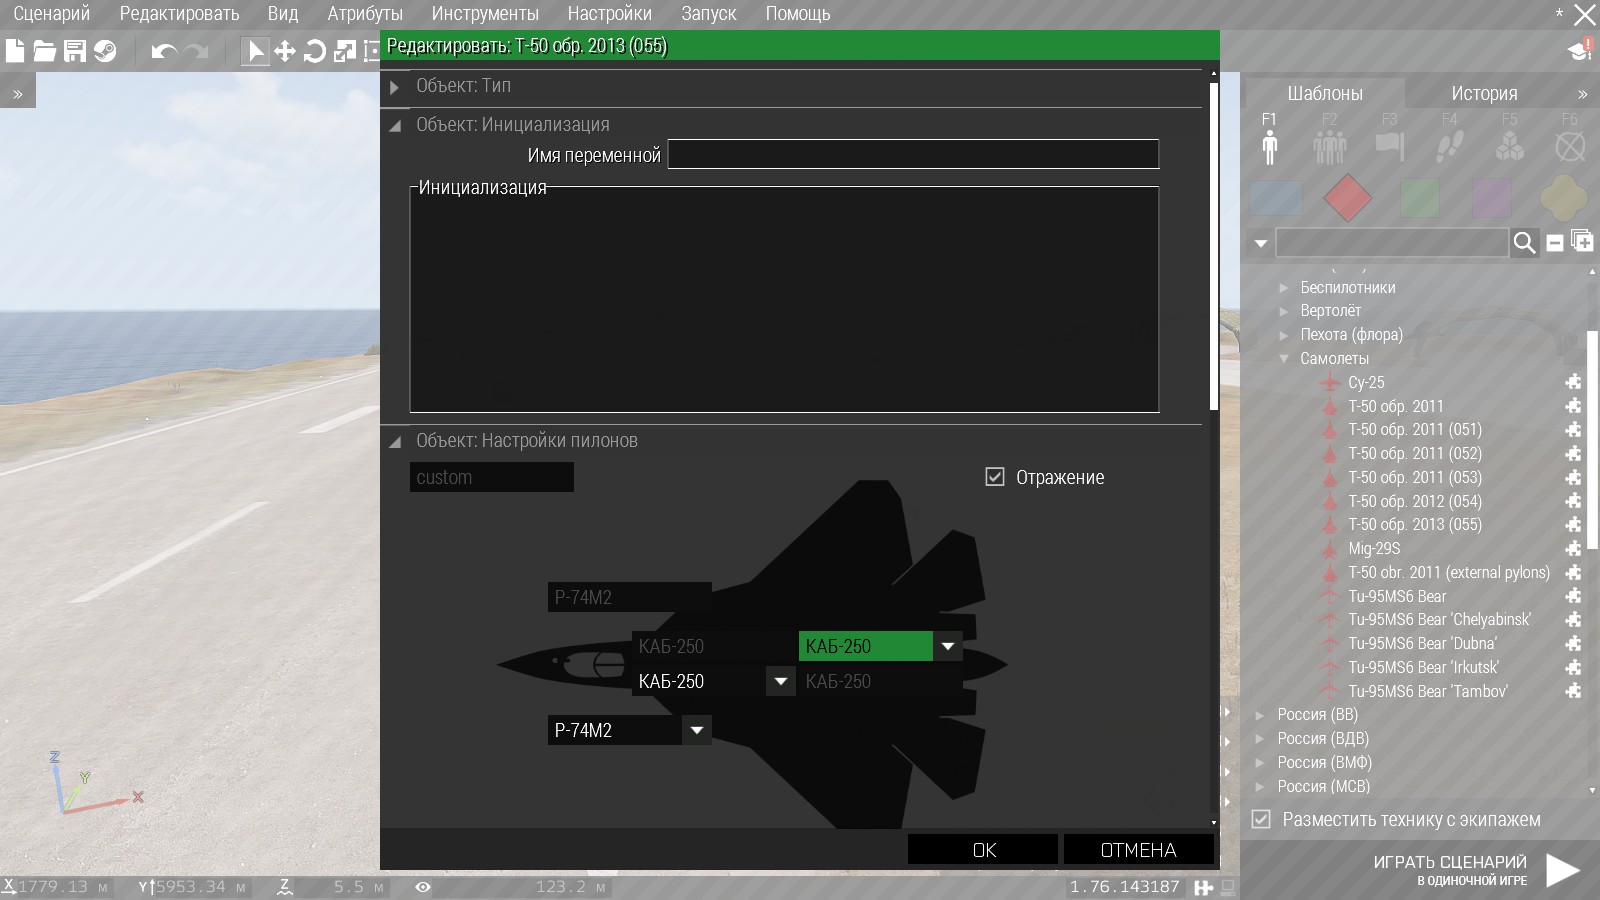The width and height of the screenshot is (1600, 900).
Task: Switch to the История tab
Action: point(1484,93)
